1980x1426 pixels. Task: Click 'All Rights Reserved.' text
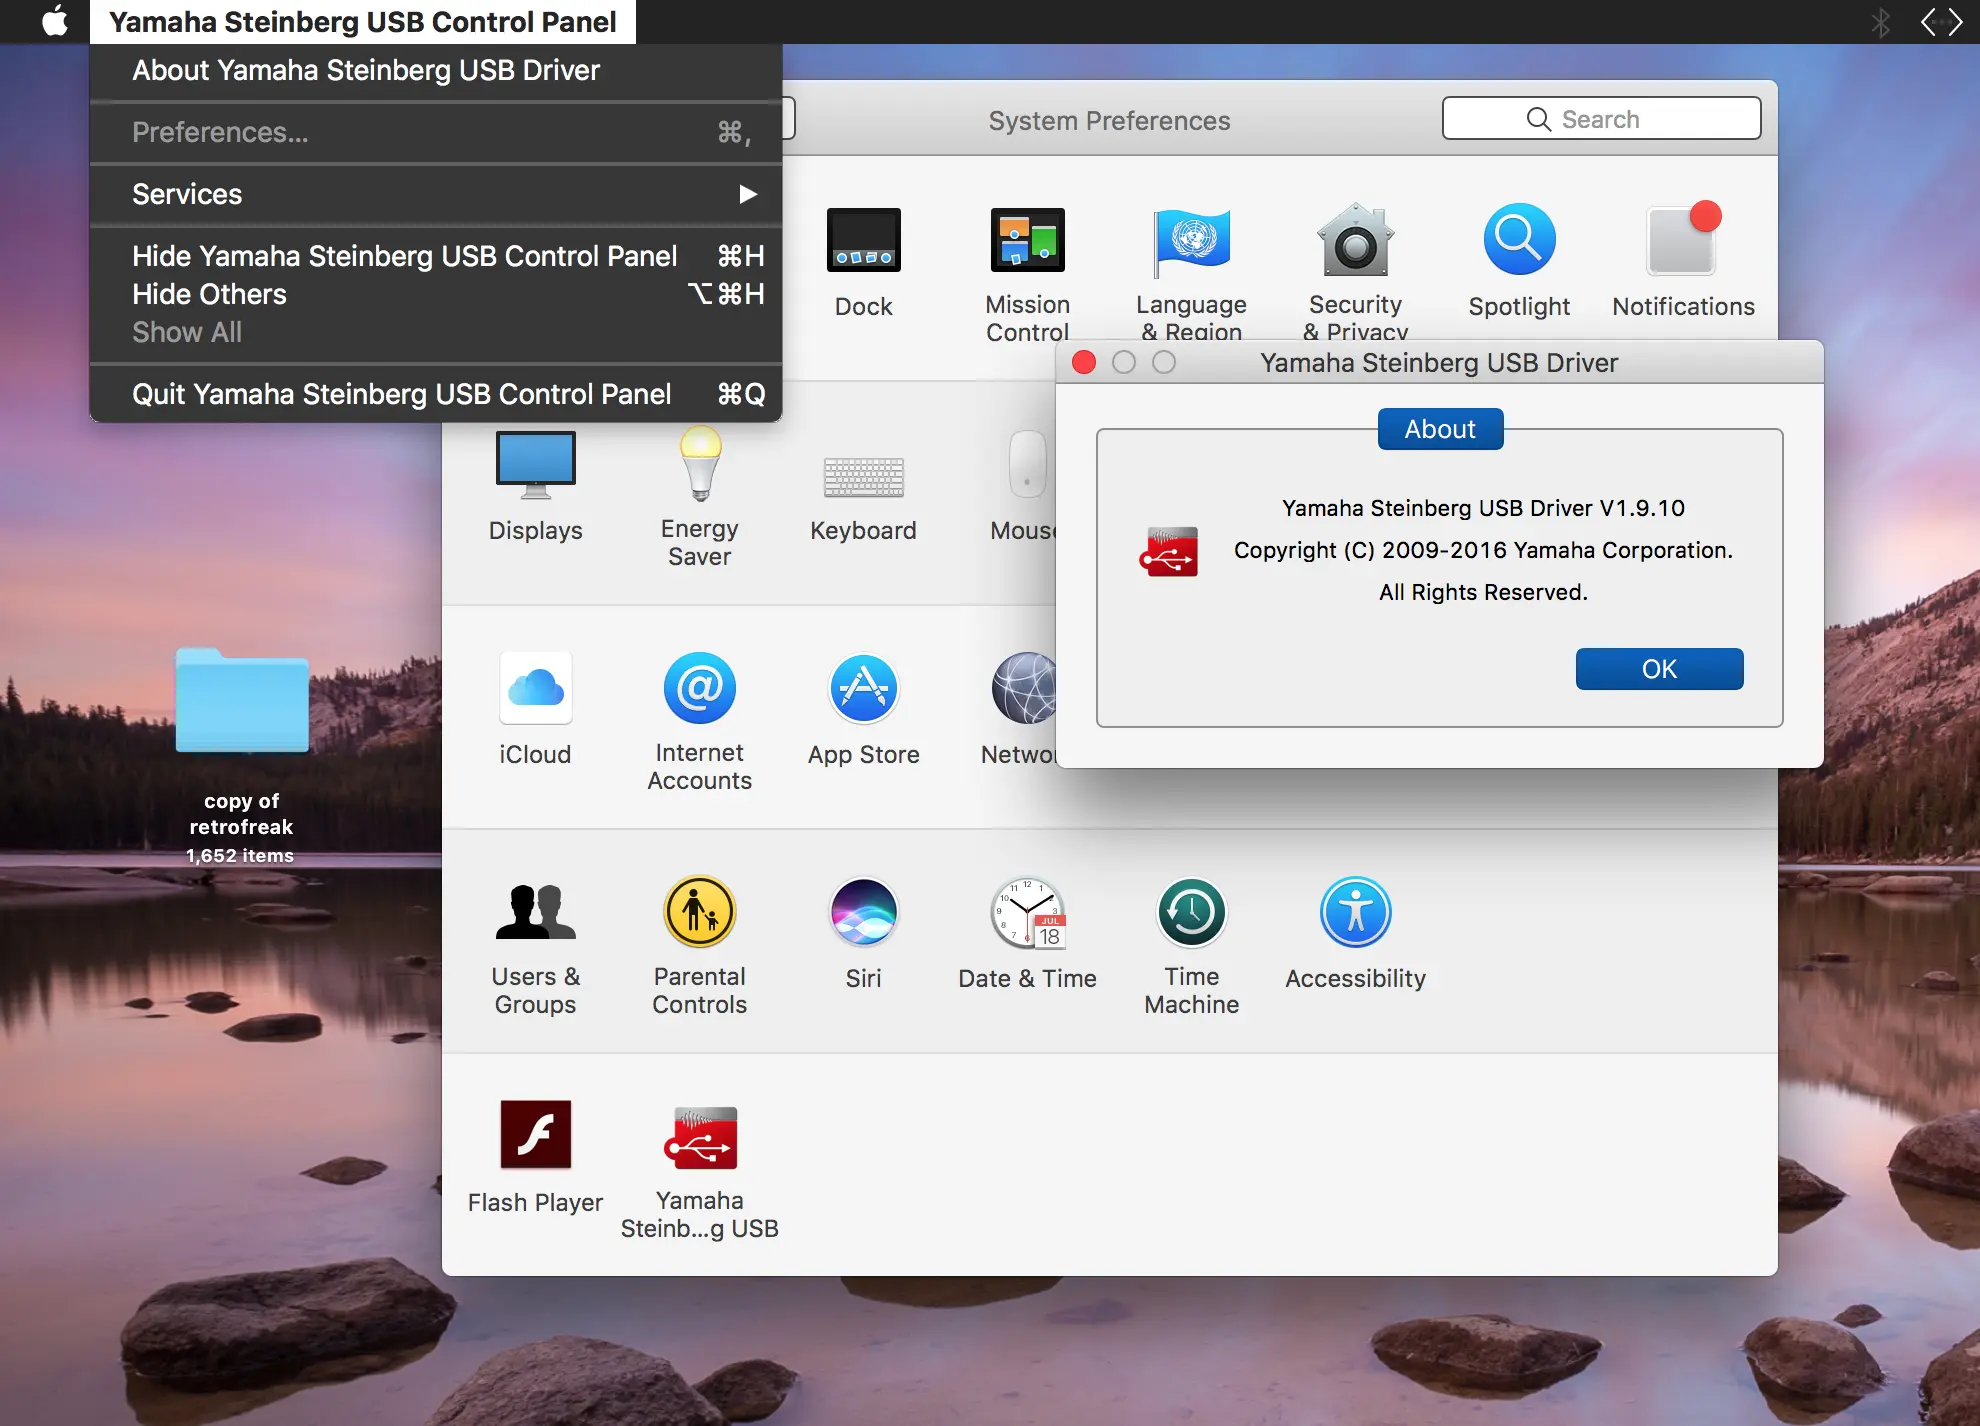1483,592
